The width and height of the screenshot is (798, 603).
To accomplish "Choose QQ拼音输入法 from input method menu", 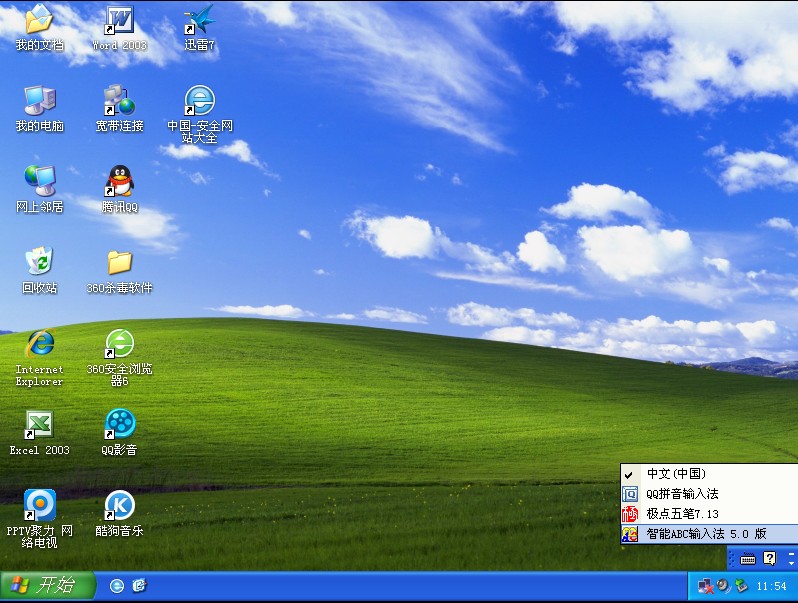I will 682,494.
